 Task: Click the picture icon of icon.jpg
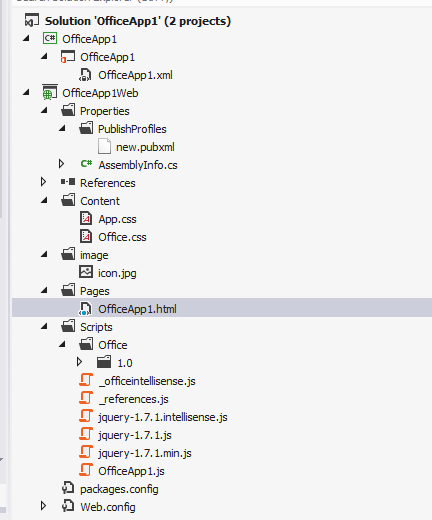click(x=86, y=272)
